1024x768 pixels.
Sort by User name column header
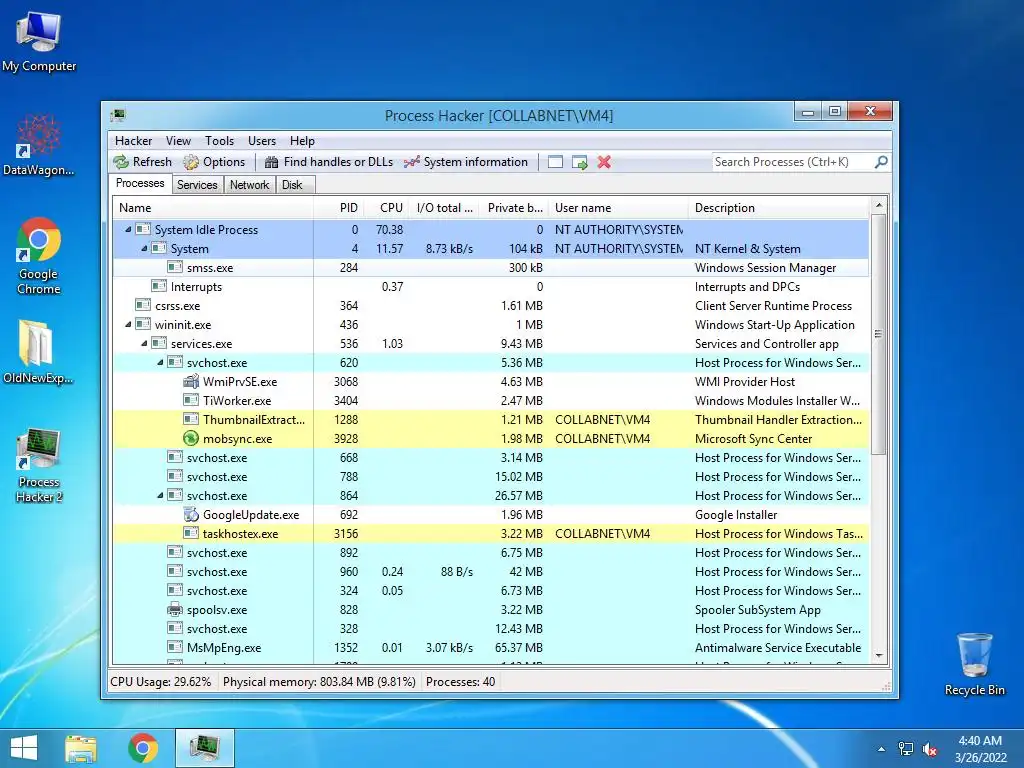pyautogui.click(x=618, y=208)
